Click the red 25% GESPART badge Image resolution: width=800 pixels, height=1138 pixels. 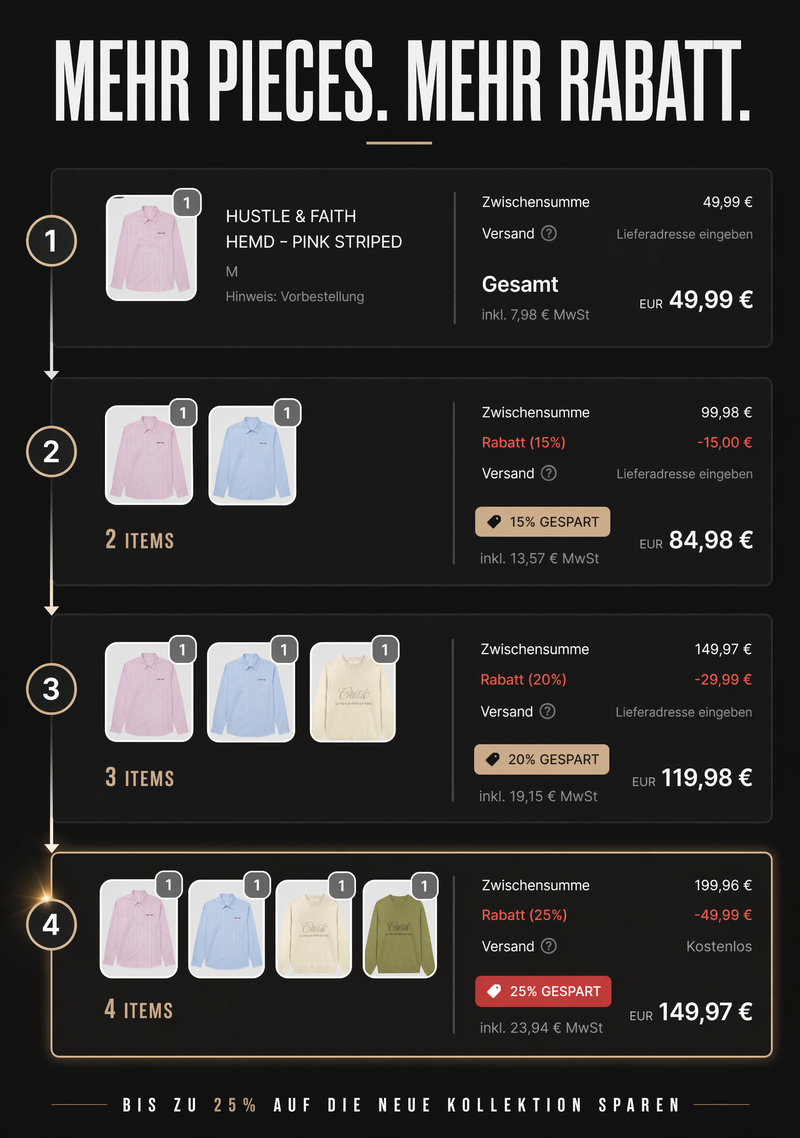point(543,992)
